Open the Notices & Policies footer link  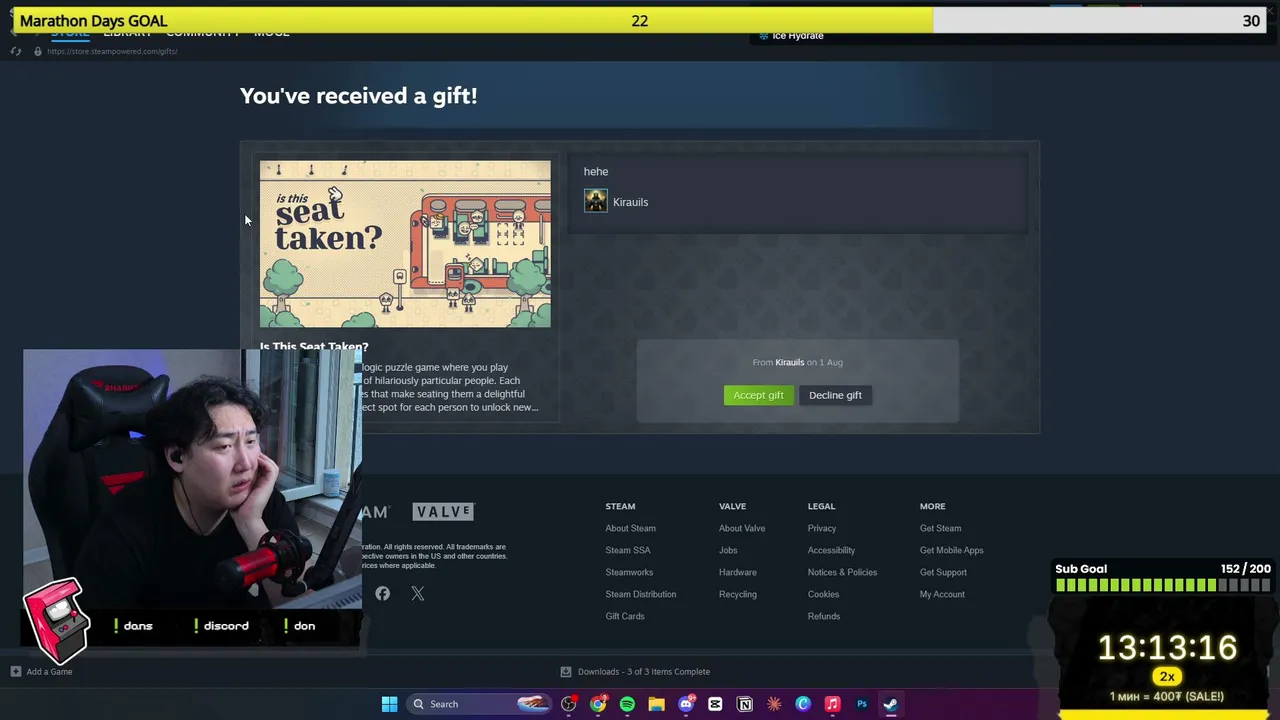tap(842, 572)
